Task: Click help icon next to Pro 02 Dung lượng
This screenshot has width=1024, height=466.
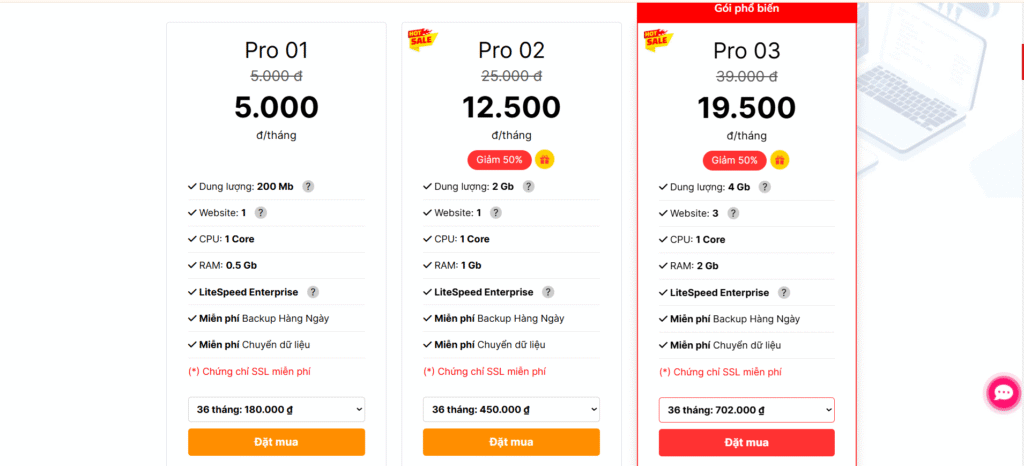Action: [528, 186]
